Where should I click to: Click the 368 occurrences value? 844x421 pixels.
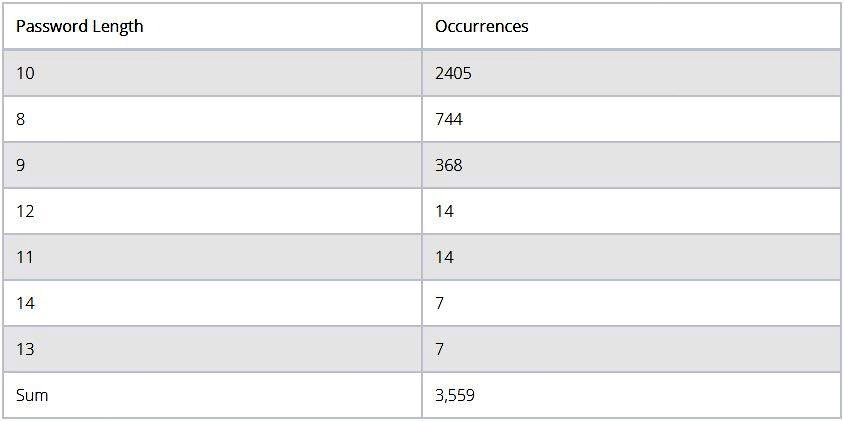click(x=448, y=165)
